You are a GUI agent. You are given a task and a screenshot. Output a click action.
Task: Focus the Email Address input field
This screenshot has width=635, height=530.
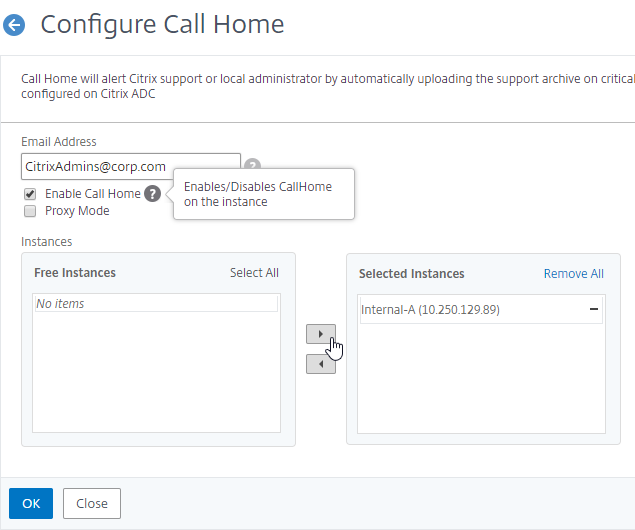point(131,166)
